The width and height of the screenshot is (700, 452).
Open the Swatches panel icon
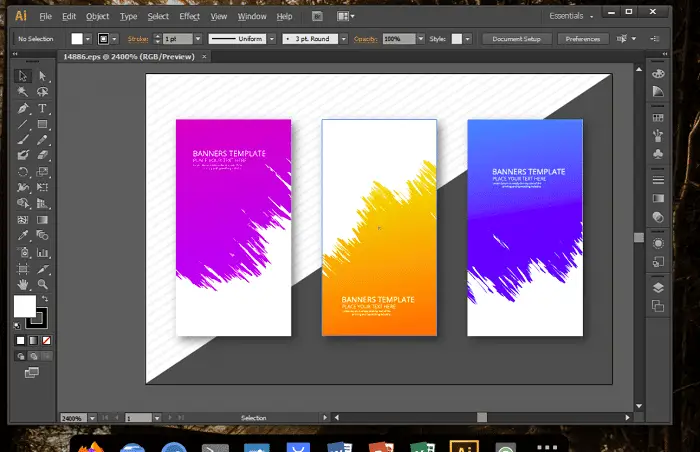(658, 118)
